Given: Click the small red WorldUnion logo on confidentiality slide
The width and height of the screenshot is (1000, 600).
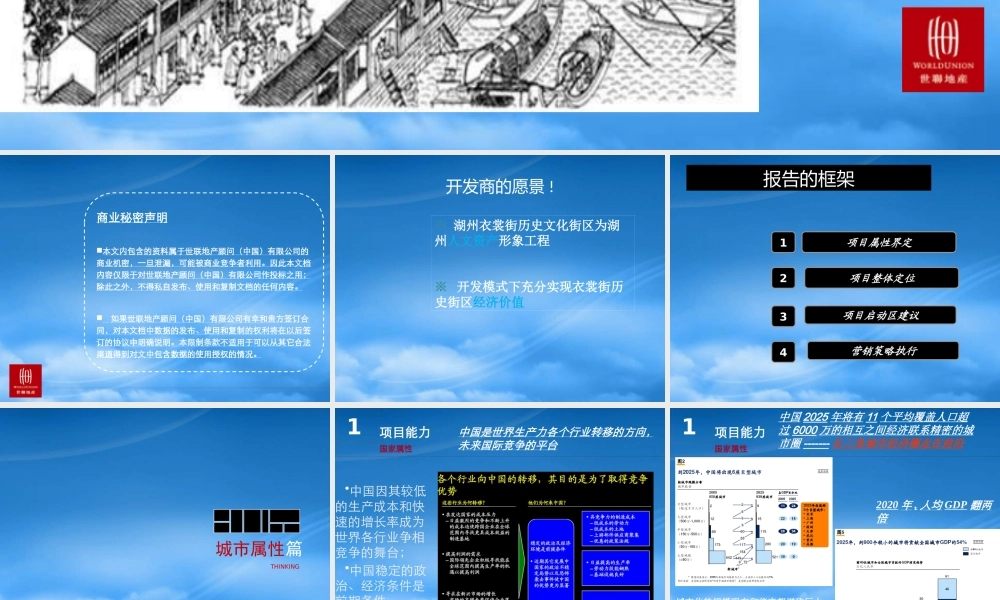Looking at the screenshot, I should (26, 380).
